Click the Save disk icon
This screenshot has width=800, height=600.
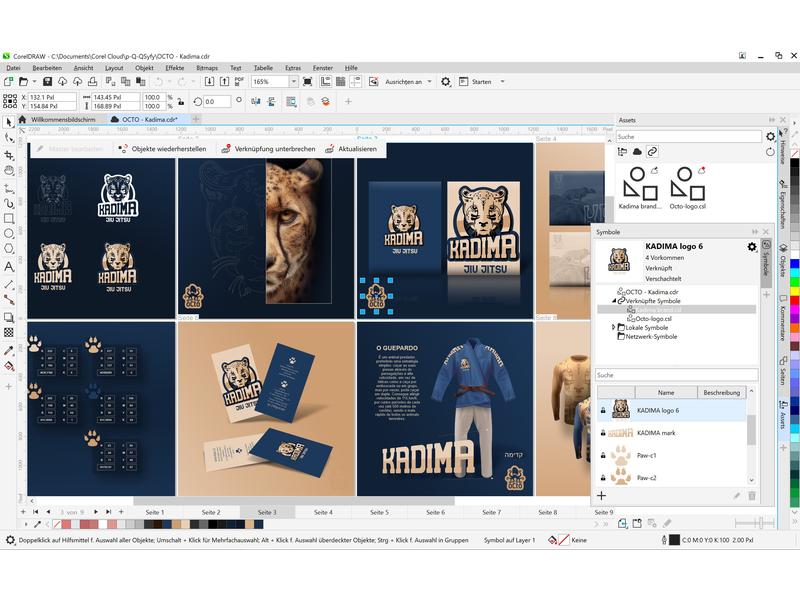47,82
